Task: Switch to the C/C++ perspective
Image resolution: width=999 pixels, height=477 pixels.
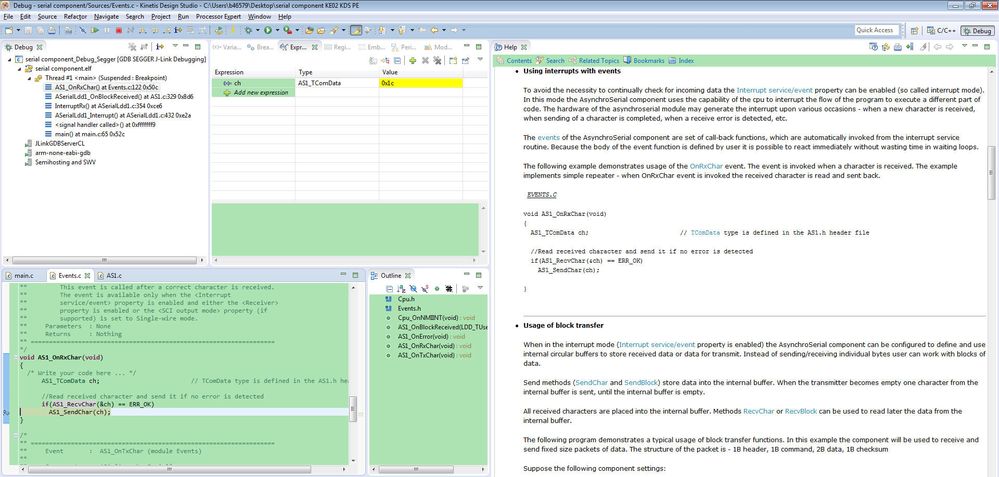Action: pos(941,30)
